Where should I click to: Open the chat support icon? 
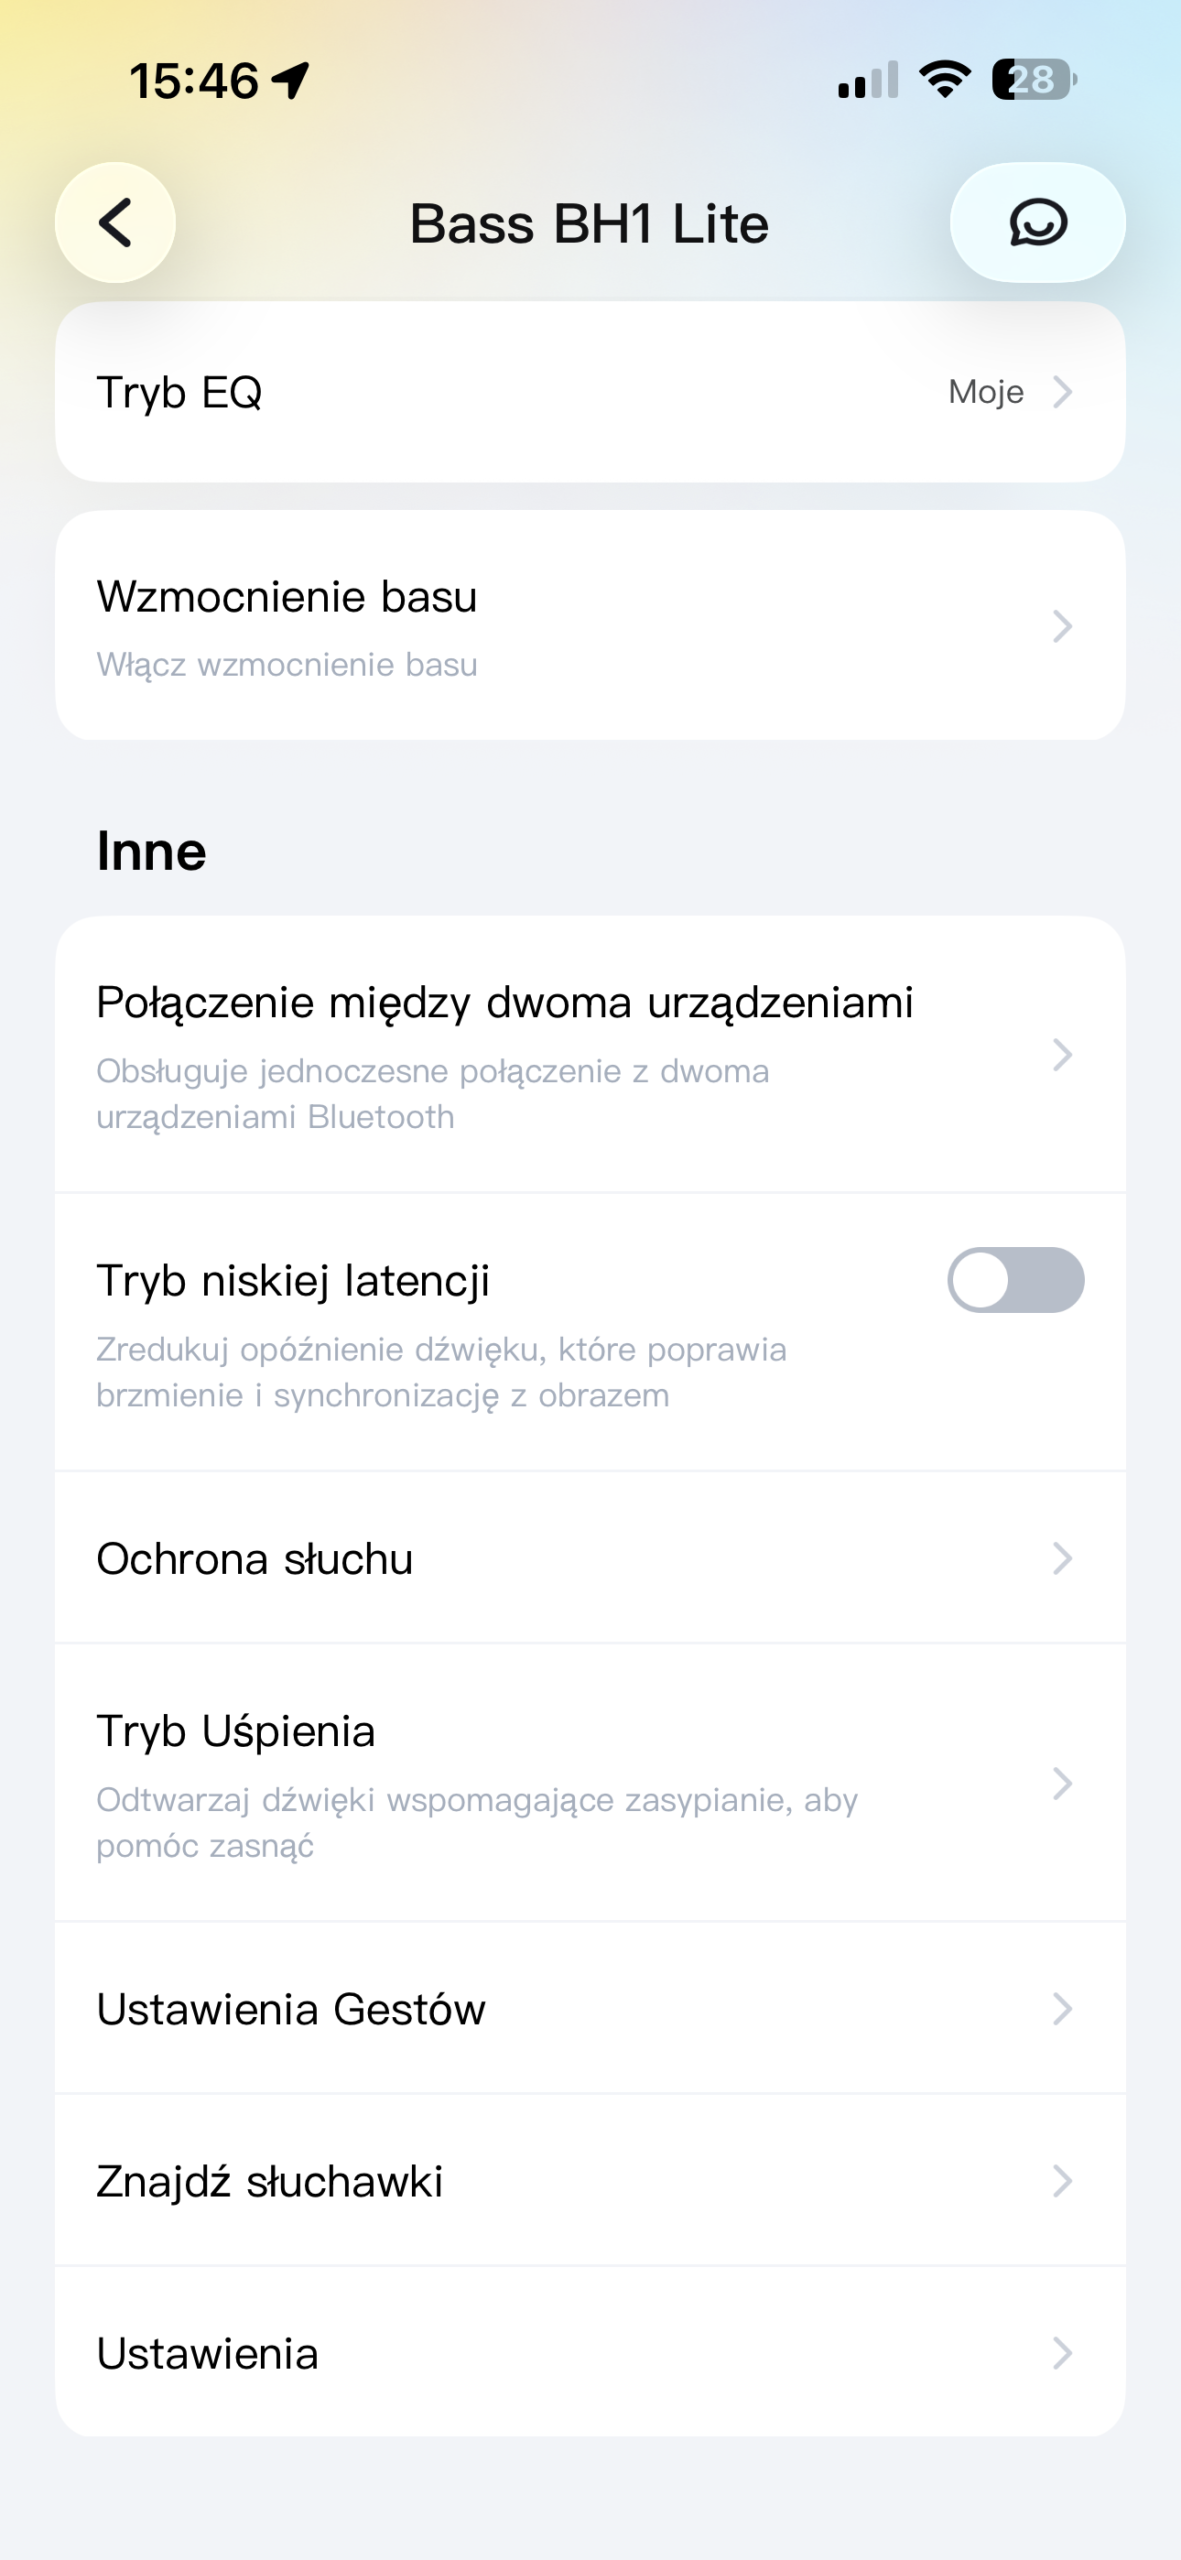tap(1037, 222)
